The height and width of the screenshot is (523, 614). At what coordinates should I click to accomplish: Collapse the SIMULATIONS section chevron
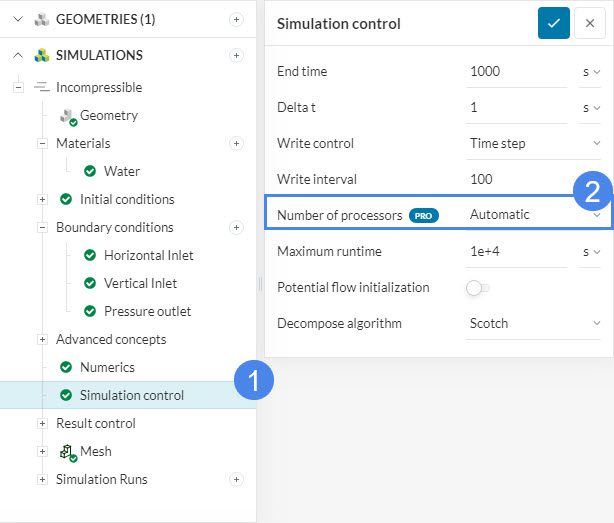point(18,55)
